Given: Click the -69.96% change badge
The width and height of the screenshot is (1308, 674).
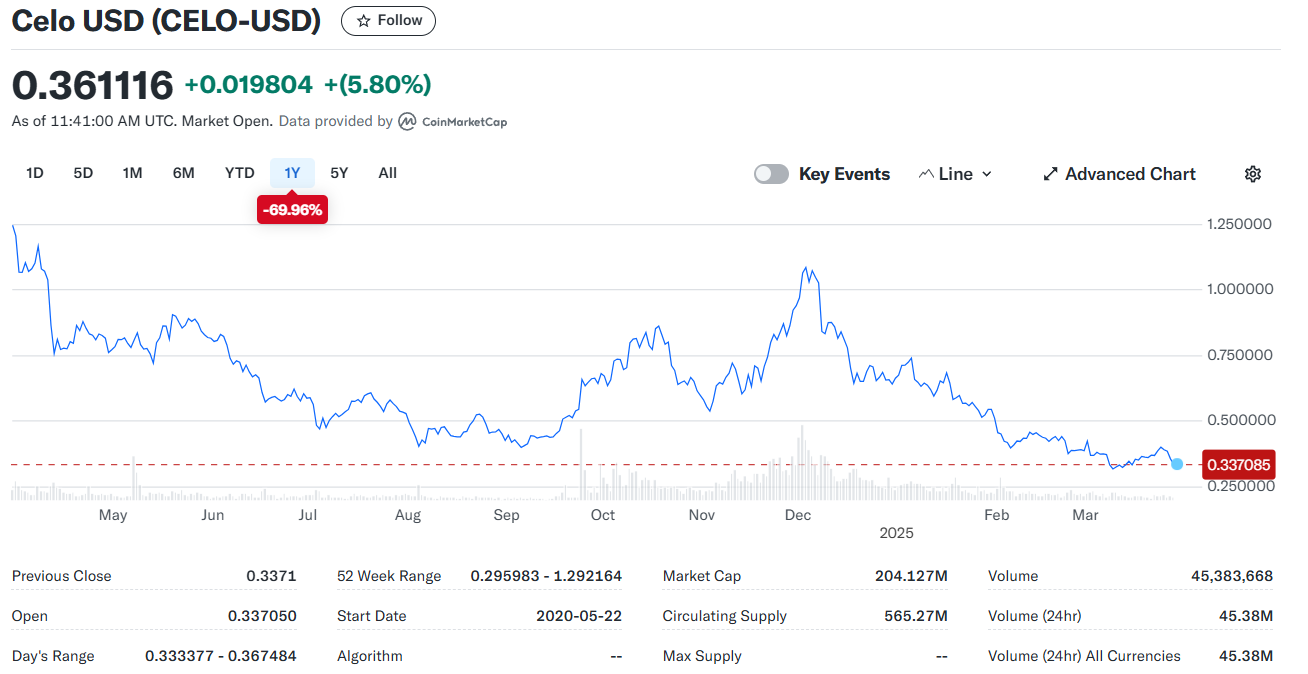Looking at the screenshot, I should click(292, 210).
